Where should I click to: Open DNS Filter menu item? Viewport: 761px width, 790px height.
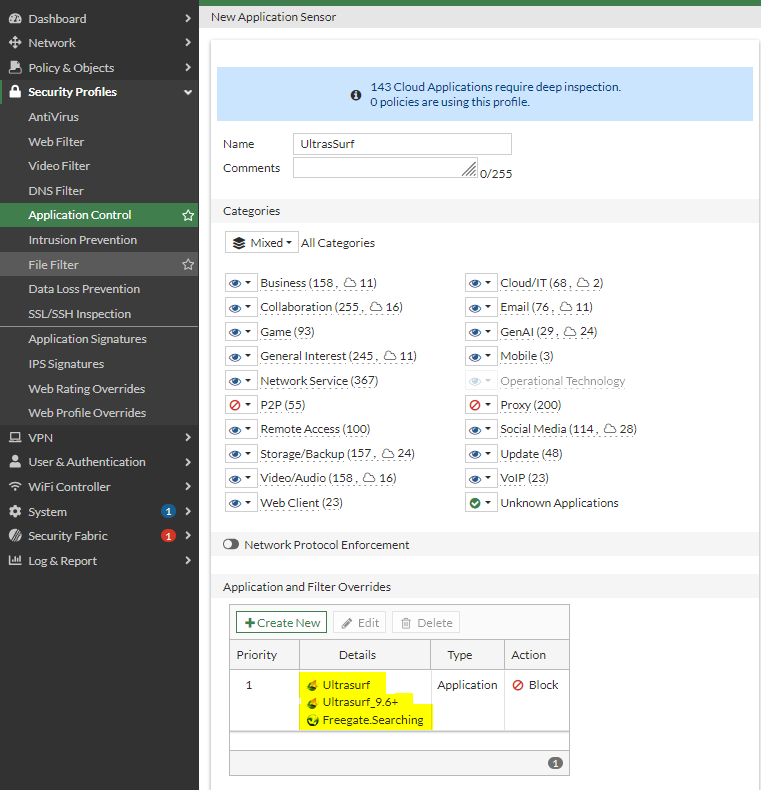[x=56, y=191]
